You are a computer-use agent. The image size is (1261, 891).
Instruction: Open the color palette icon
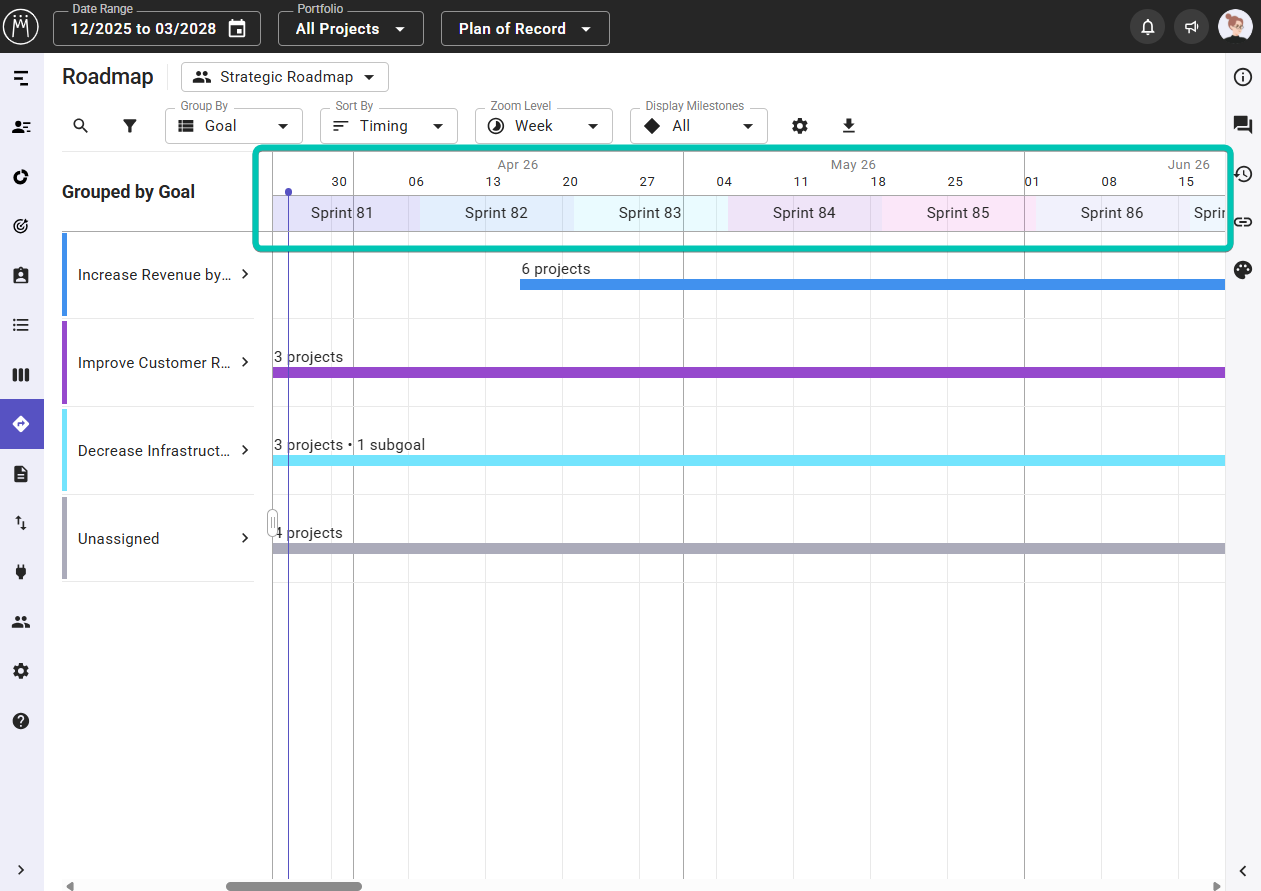(x=1243, y=270)
